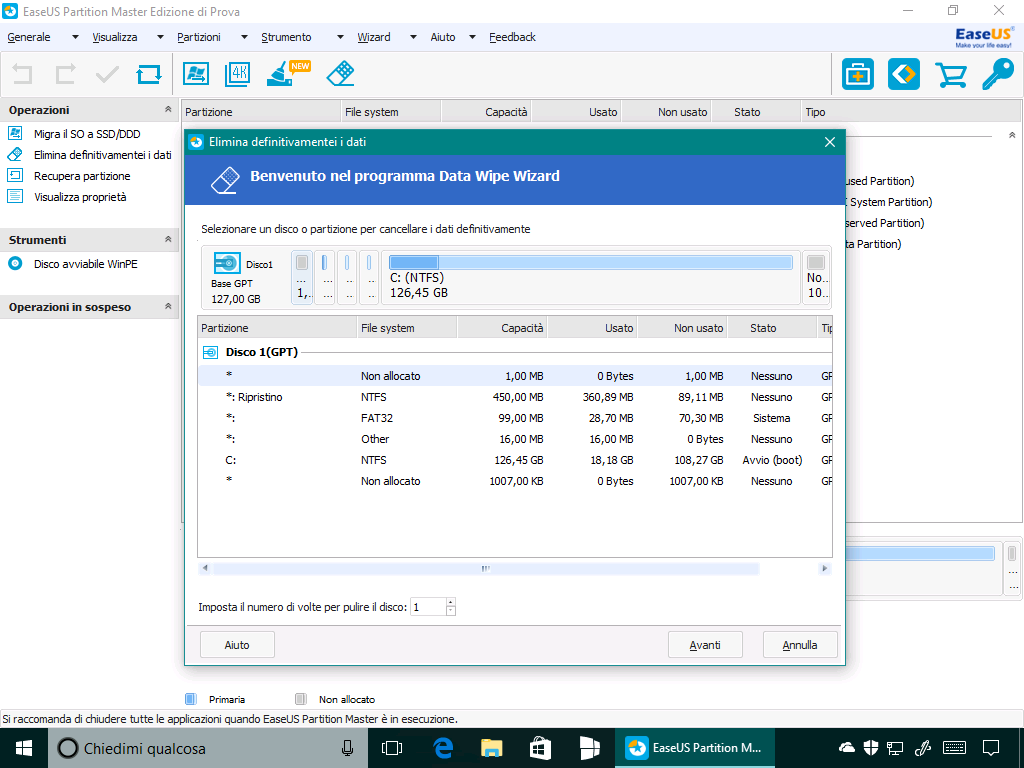Open Microsoft Store from taskbar

point(540,748)
